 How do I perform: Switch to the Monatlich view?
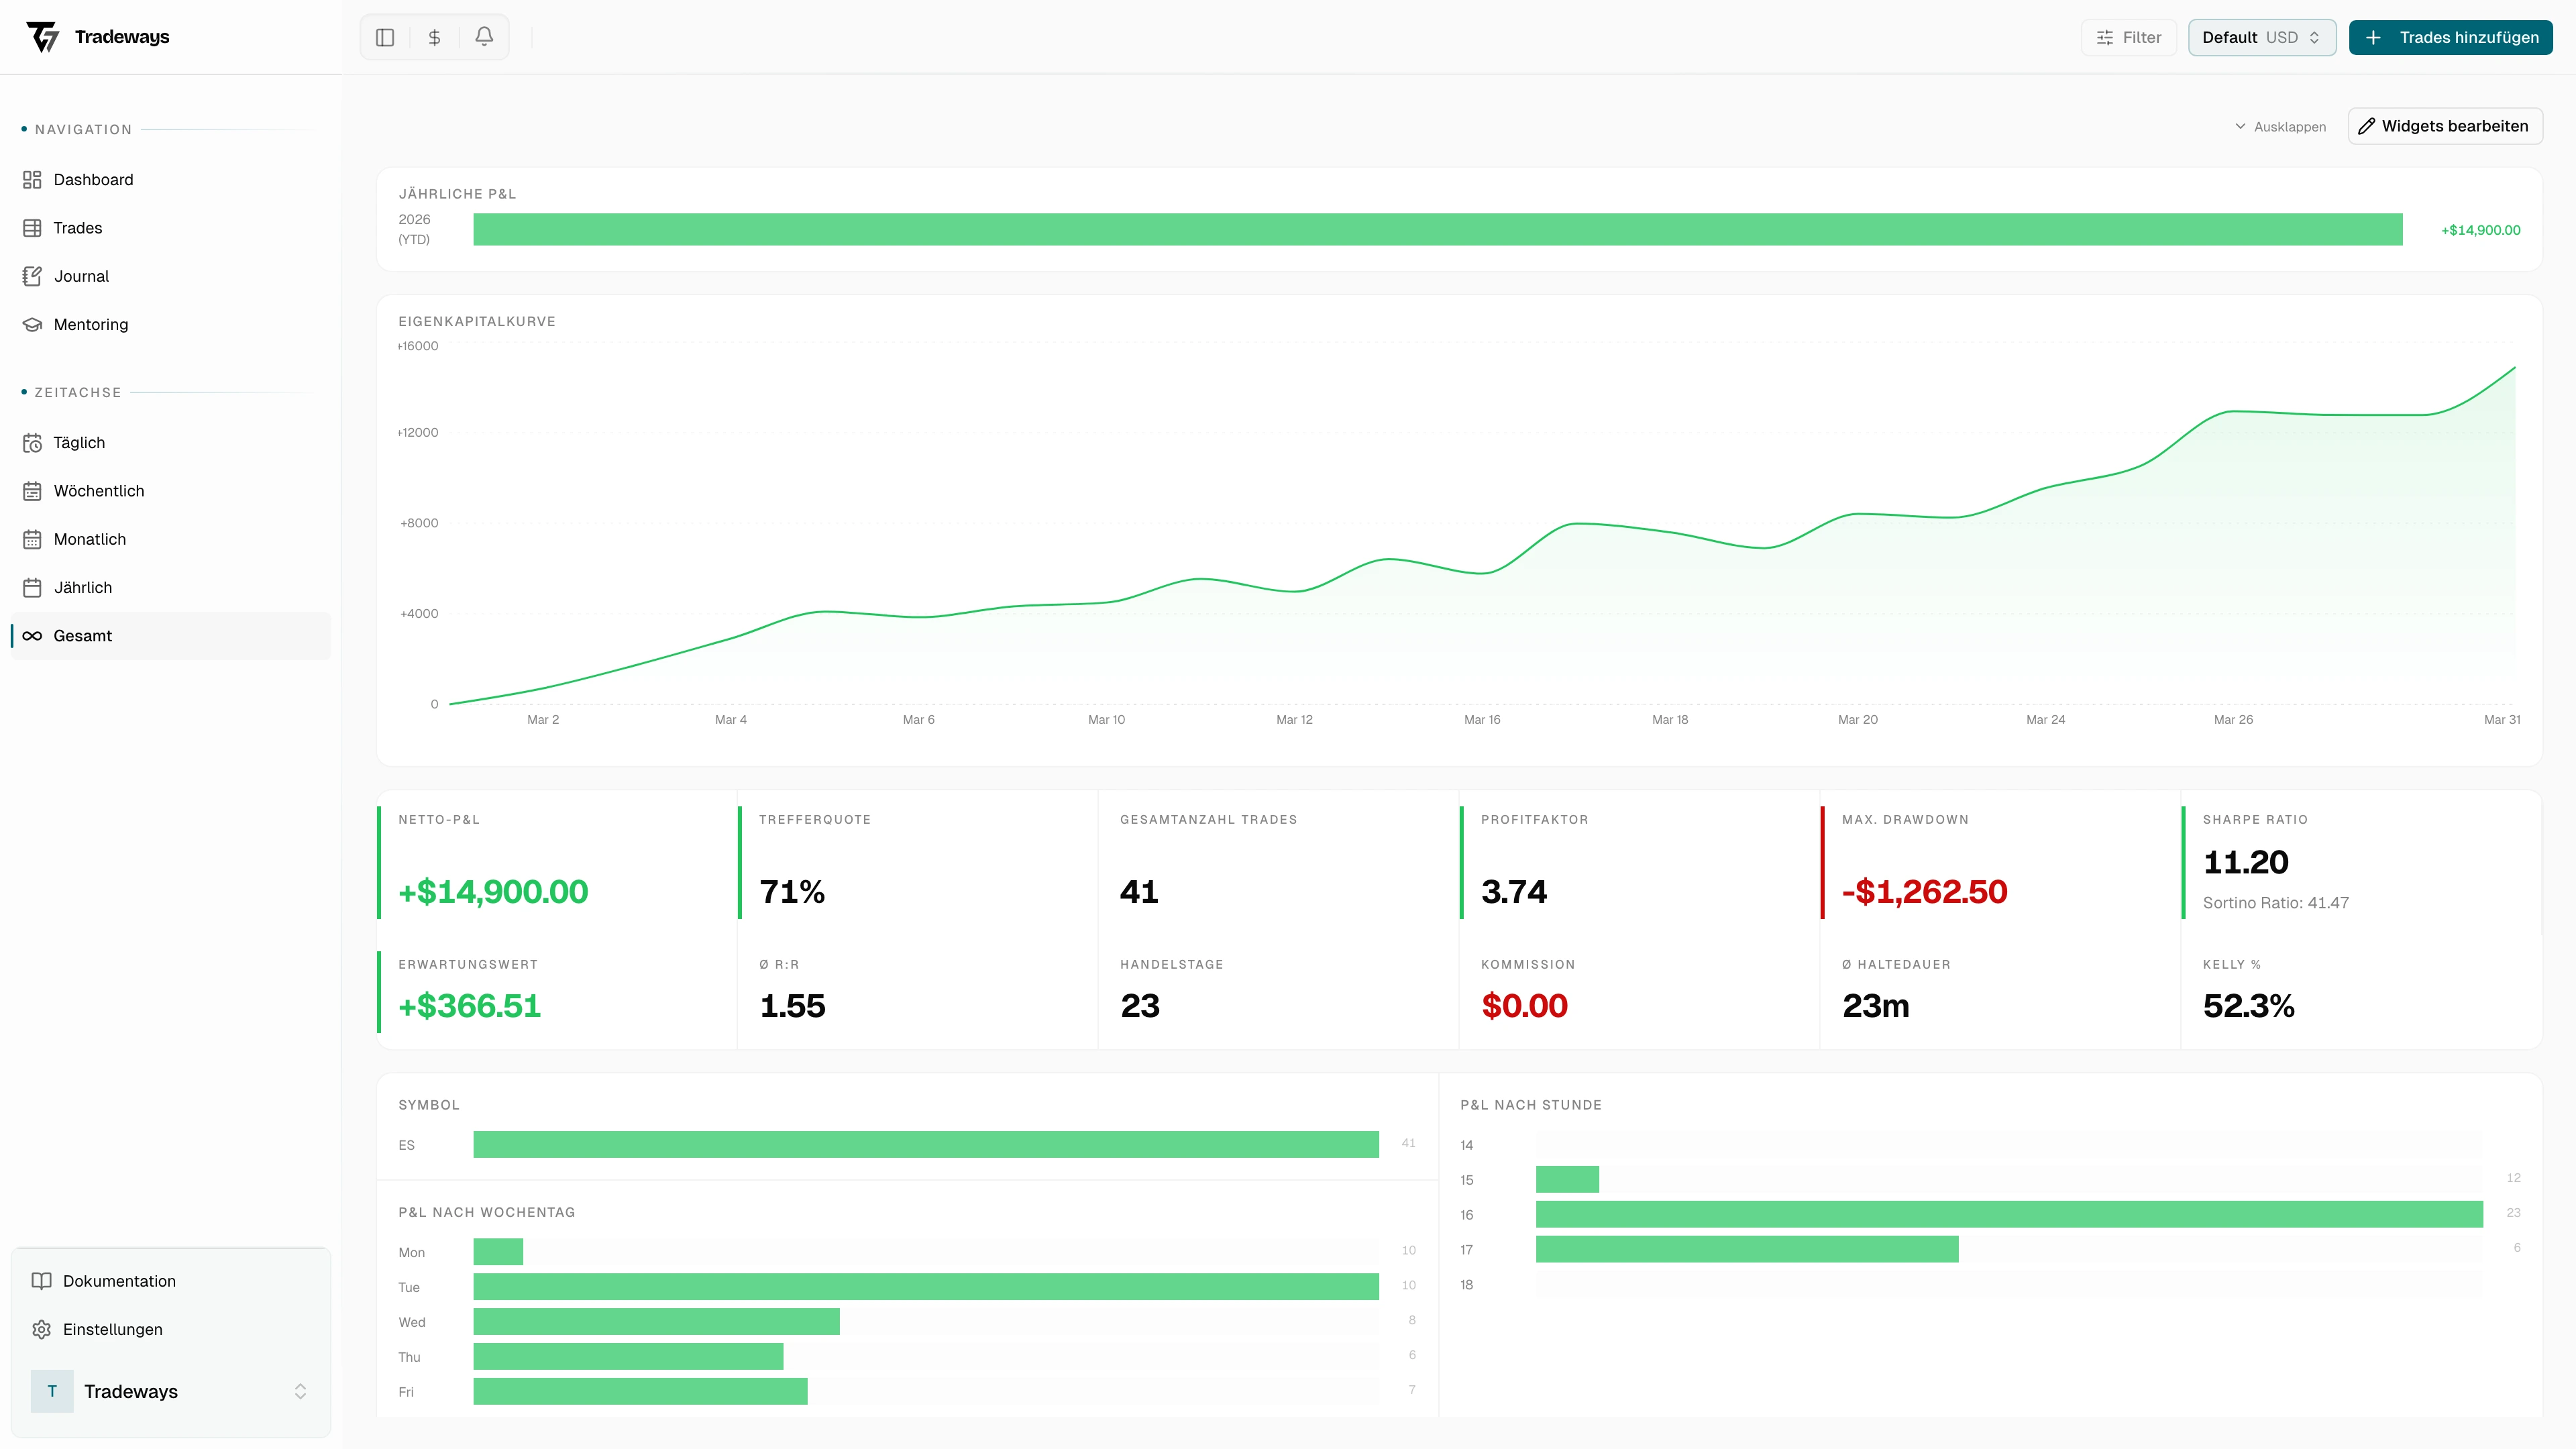(89, 539)
